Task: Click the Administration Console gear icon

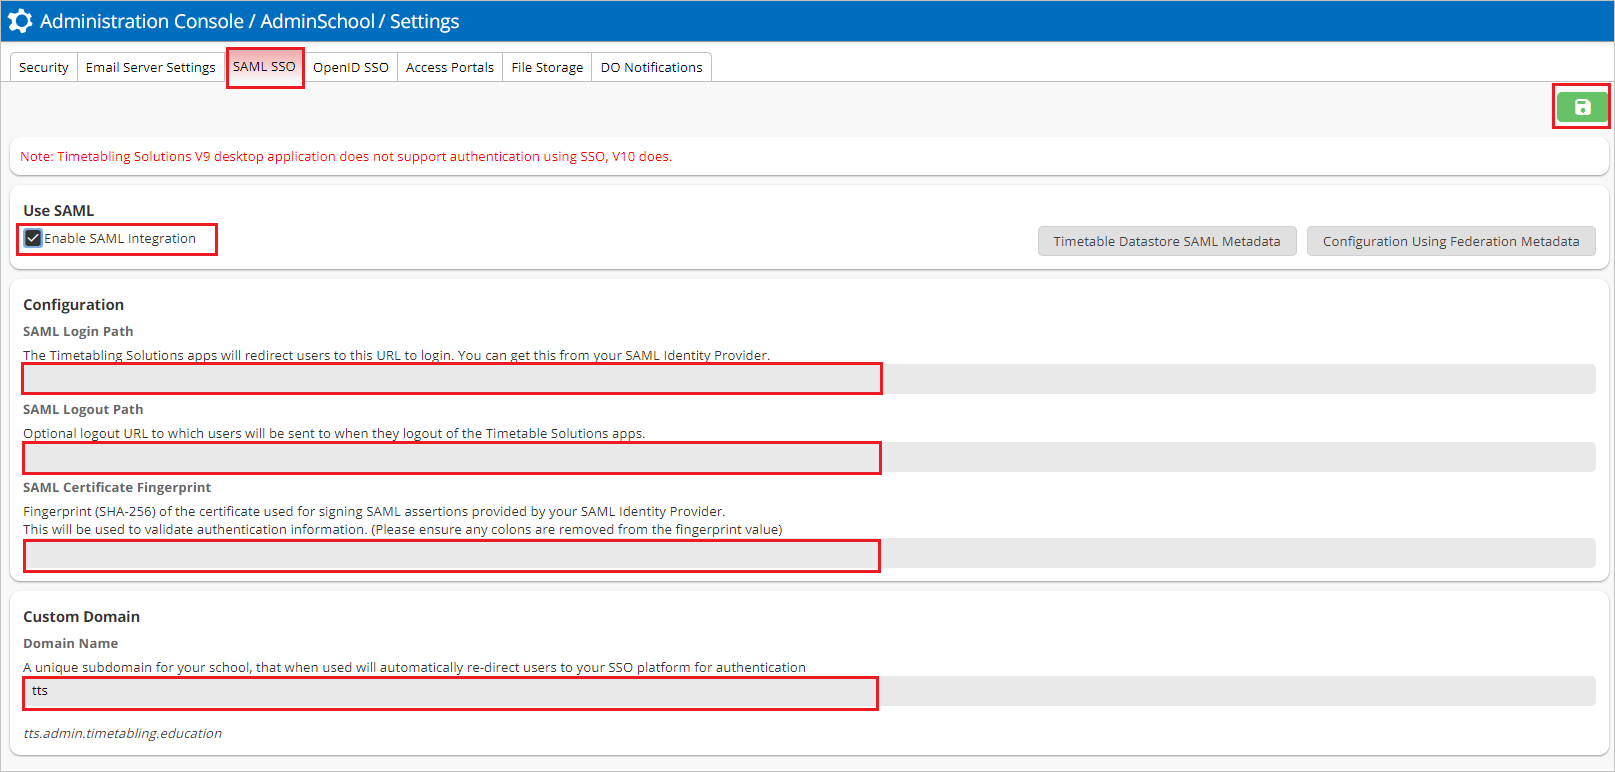Action: 20,21
